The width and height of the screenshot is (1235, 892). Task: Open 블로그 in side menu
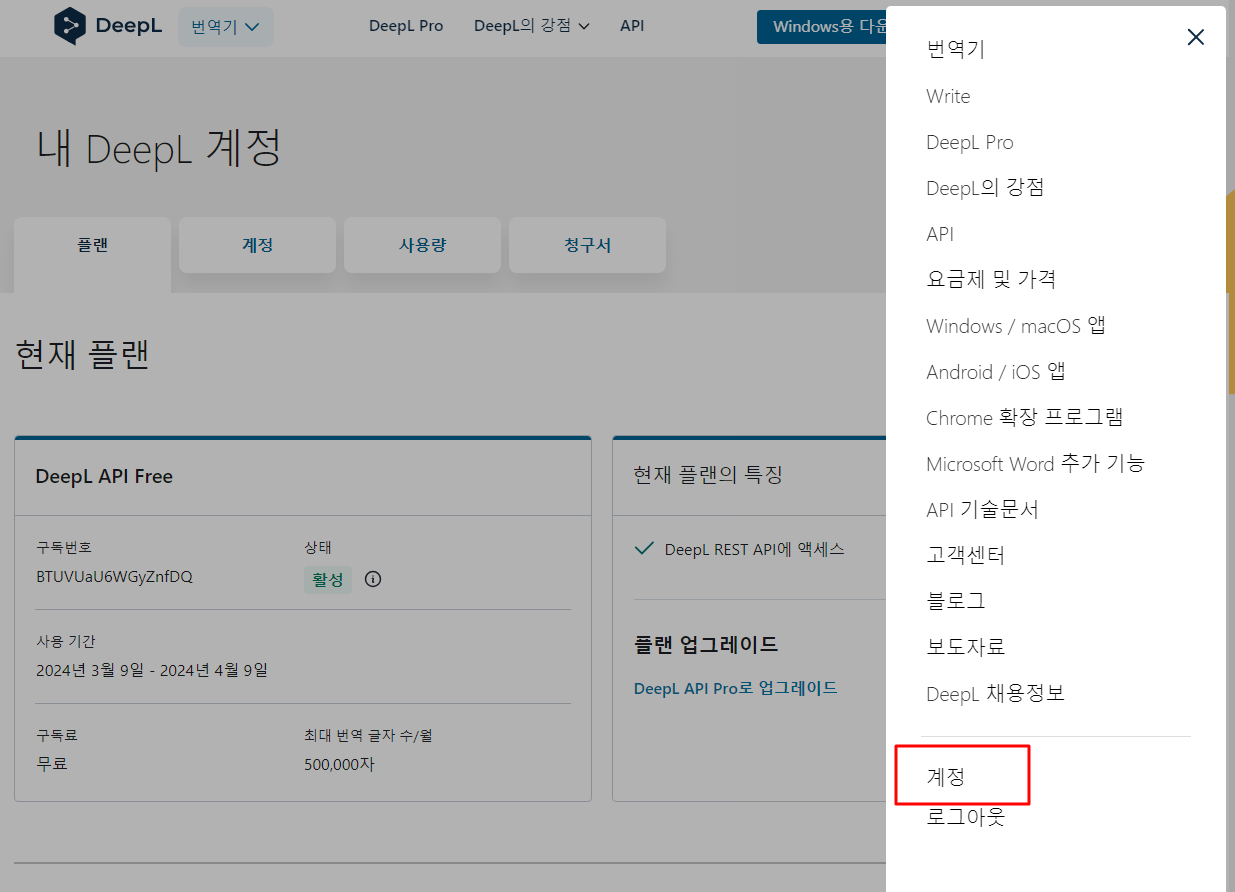956,601
